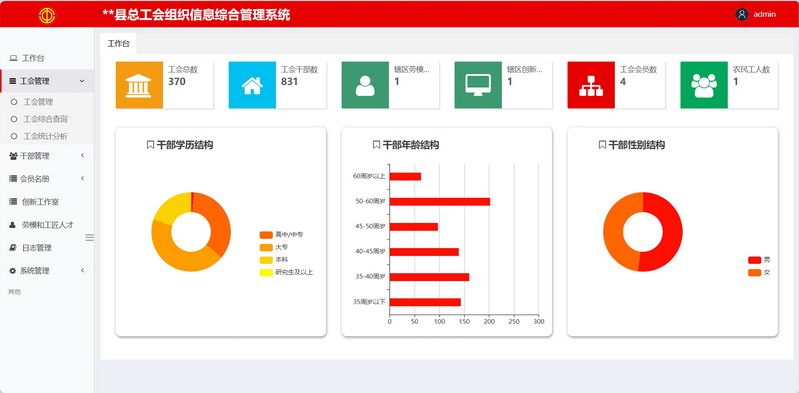Open 工作台 in the sidebar menu

tap(33, 58)
